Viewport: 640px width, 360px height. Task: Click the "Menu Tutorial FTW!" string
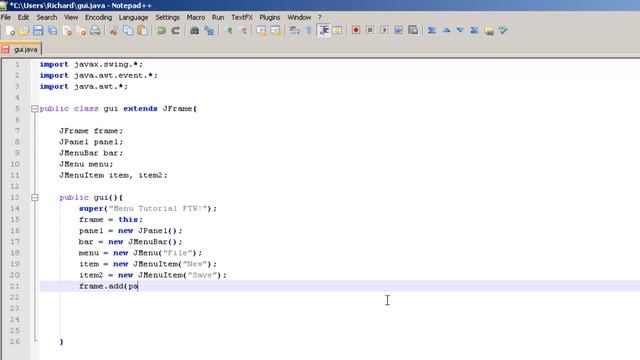pos(158,209)
